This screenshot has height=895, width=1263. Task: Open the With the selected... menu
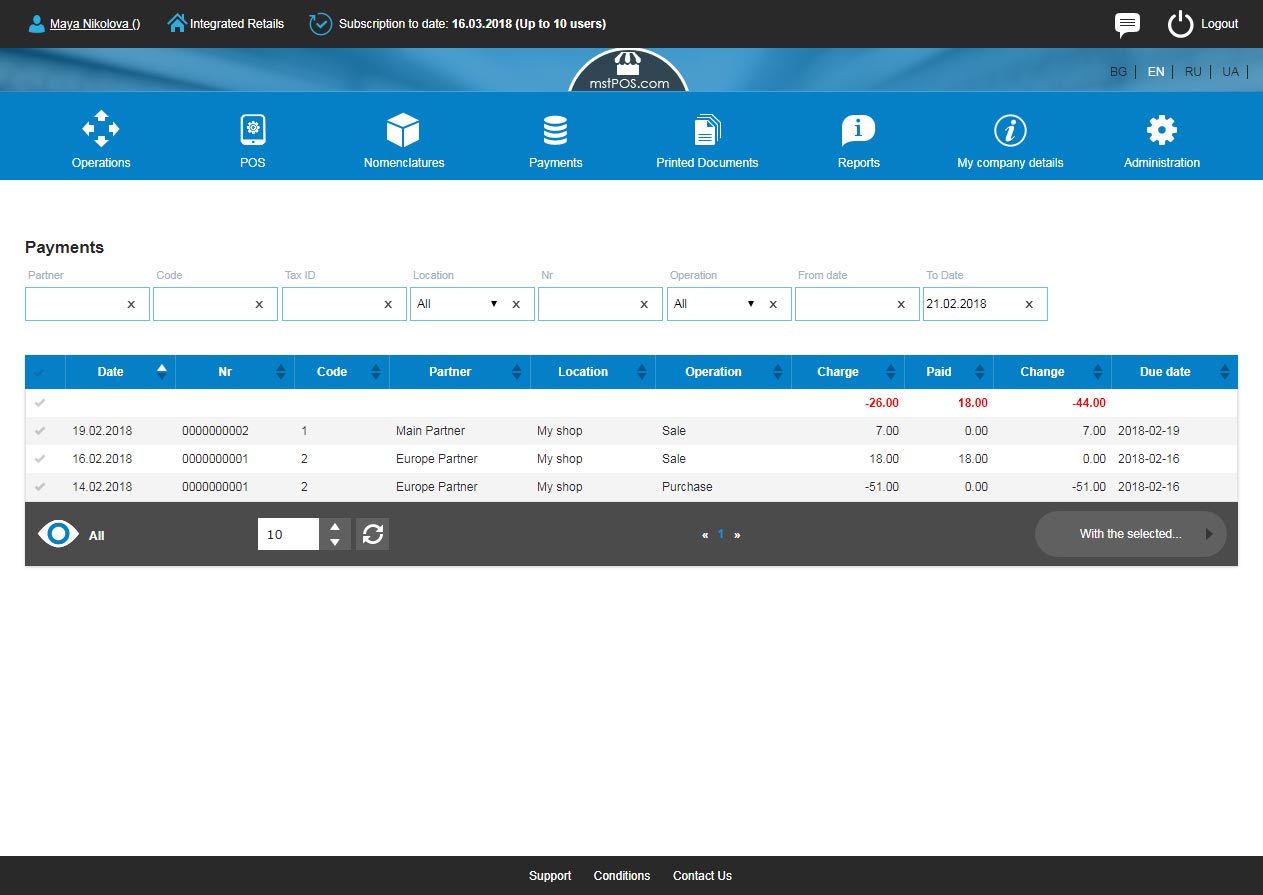(x=1130, y=534)
